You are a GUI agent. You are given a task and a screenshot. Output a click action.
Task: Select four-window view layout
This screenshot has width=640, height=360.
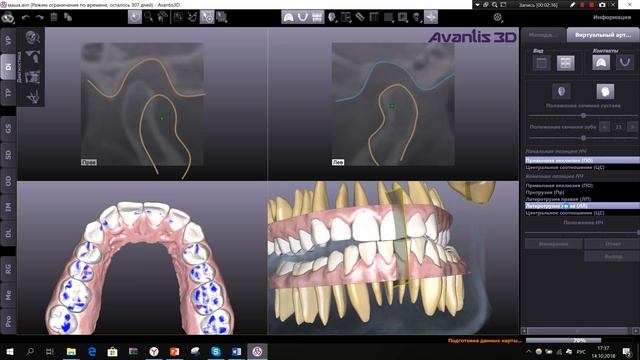click(565, 63)
